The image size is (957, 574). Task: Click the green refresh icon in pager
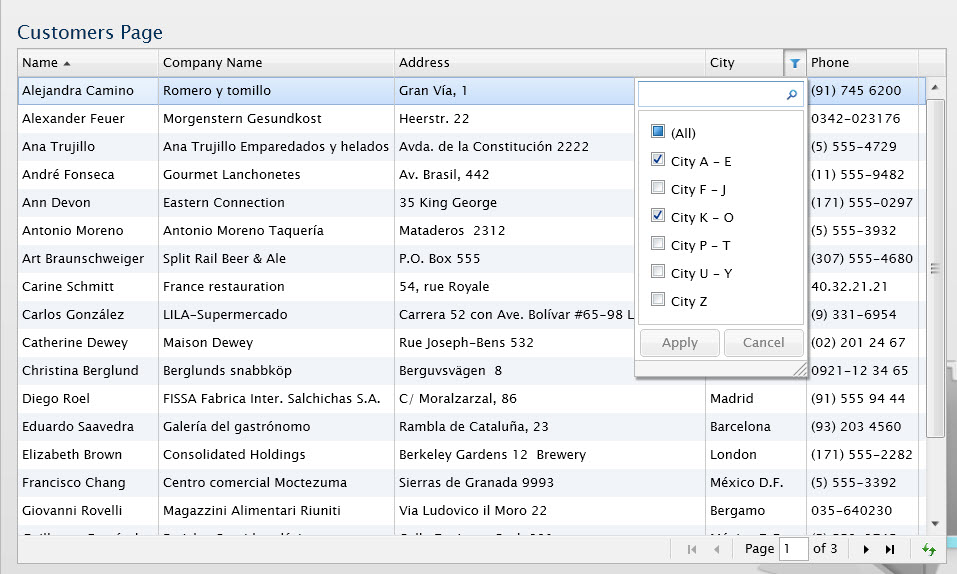[929, 549]
